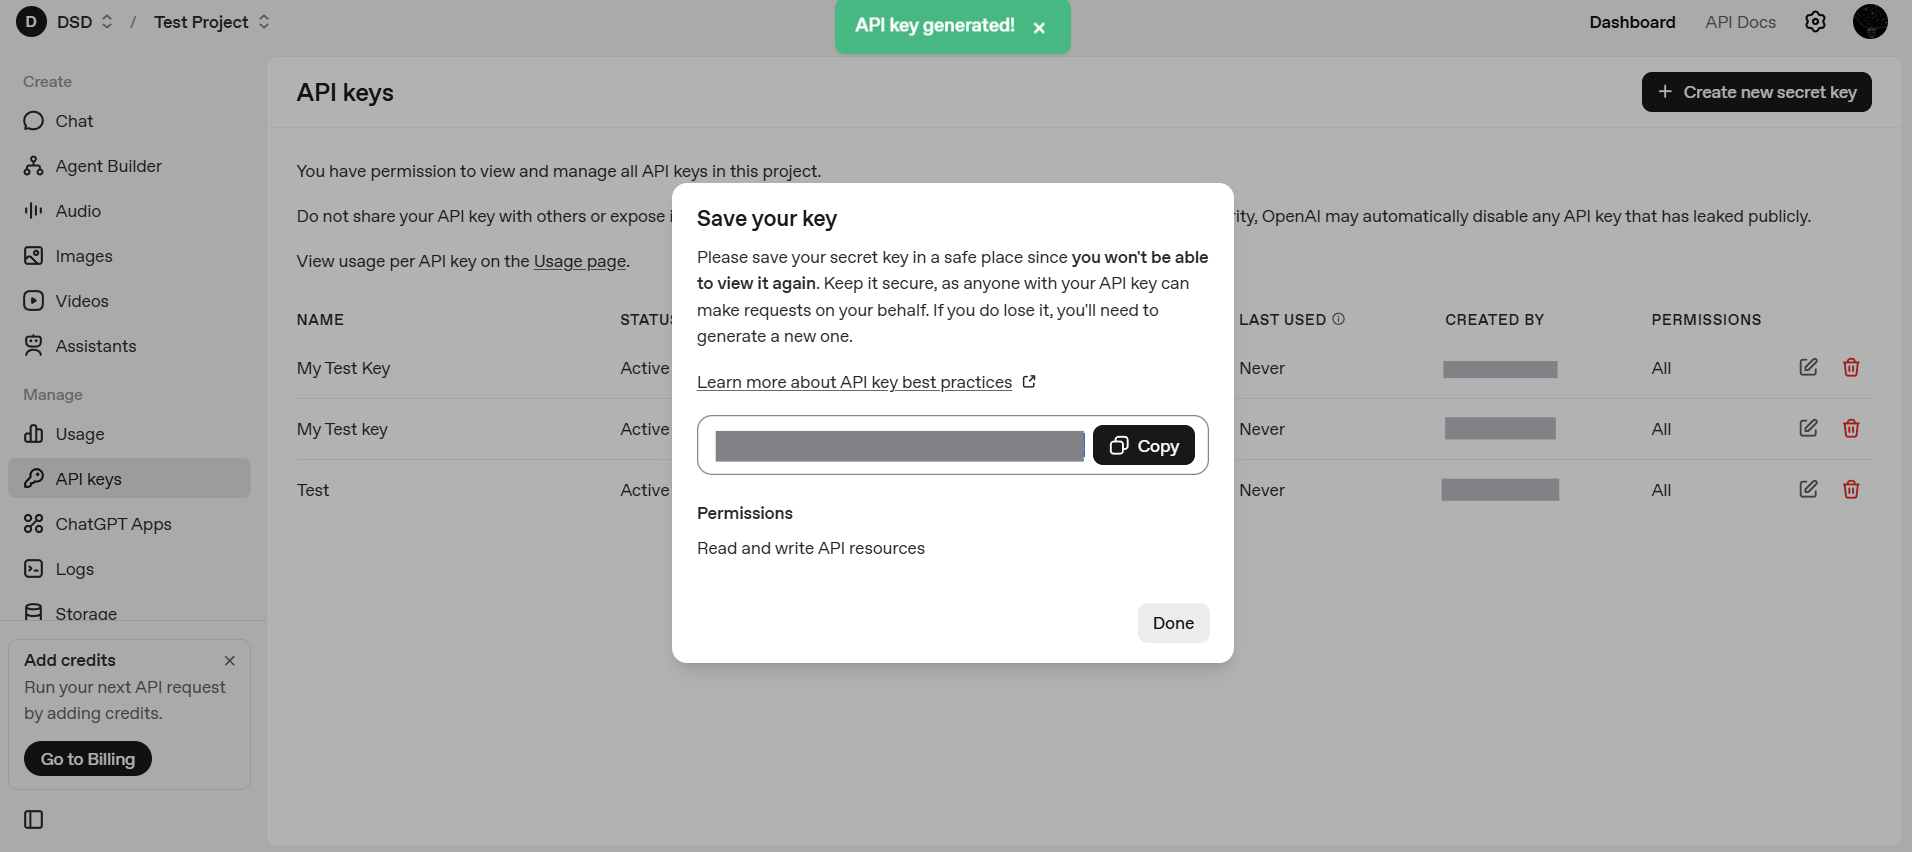Edit the Test API key row
Viewport: 1912px width, 852px height.
(1808, 490)
